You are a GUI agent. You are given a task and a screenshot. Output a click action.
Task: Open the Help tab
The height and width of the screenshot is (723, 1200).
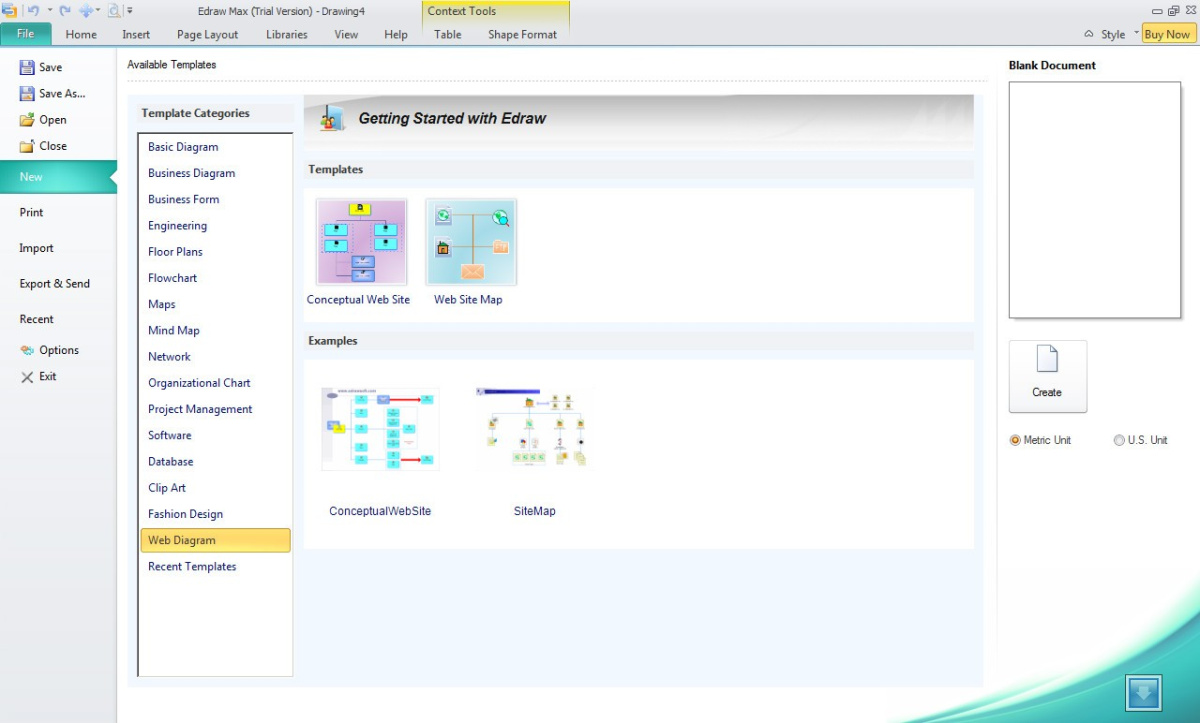coord(396,34)
